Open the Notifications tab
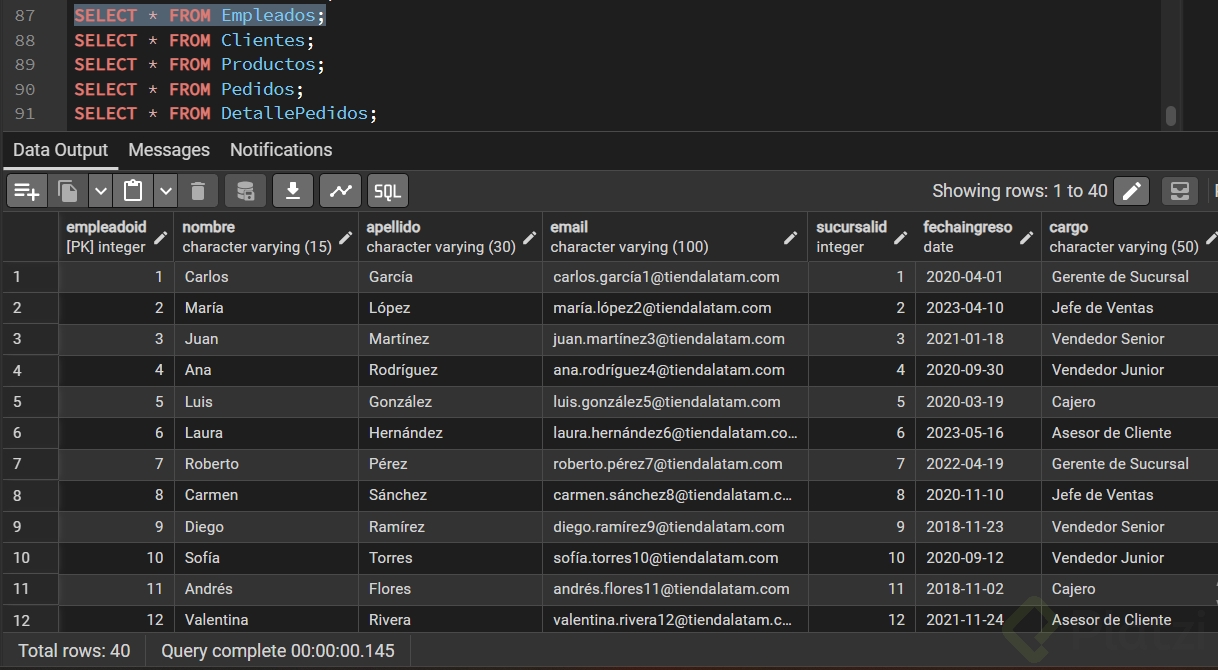This screenshot has width=1218, height=670. coord(281,150)
